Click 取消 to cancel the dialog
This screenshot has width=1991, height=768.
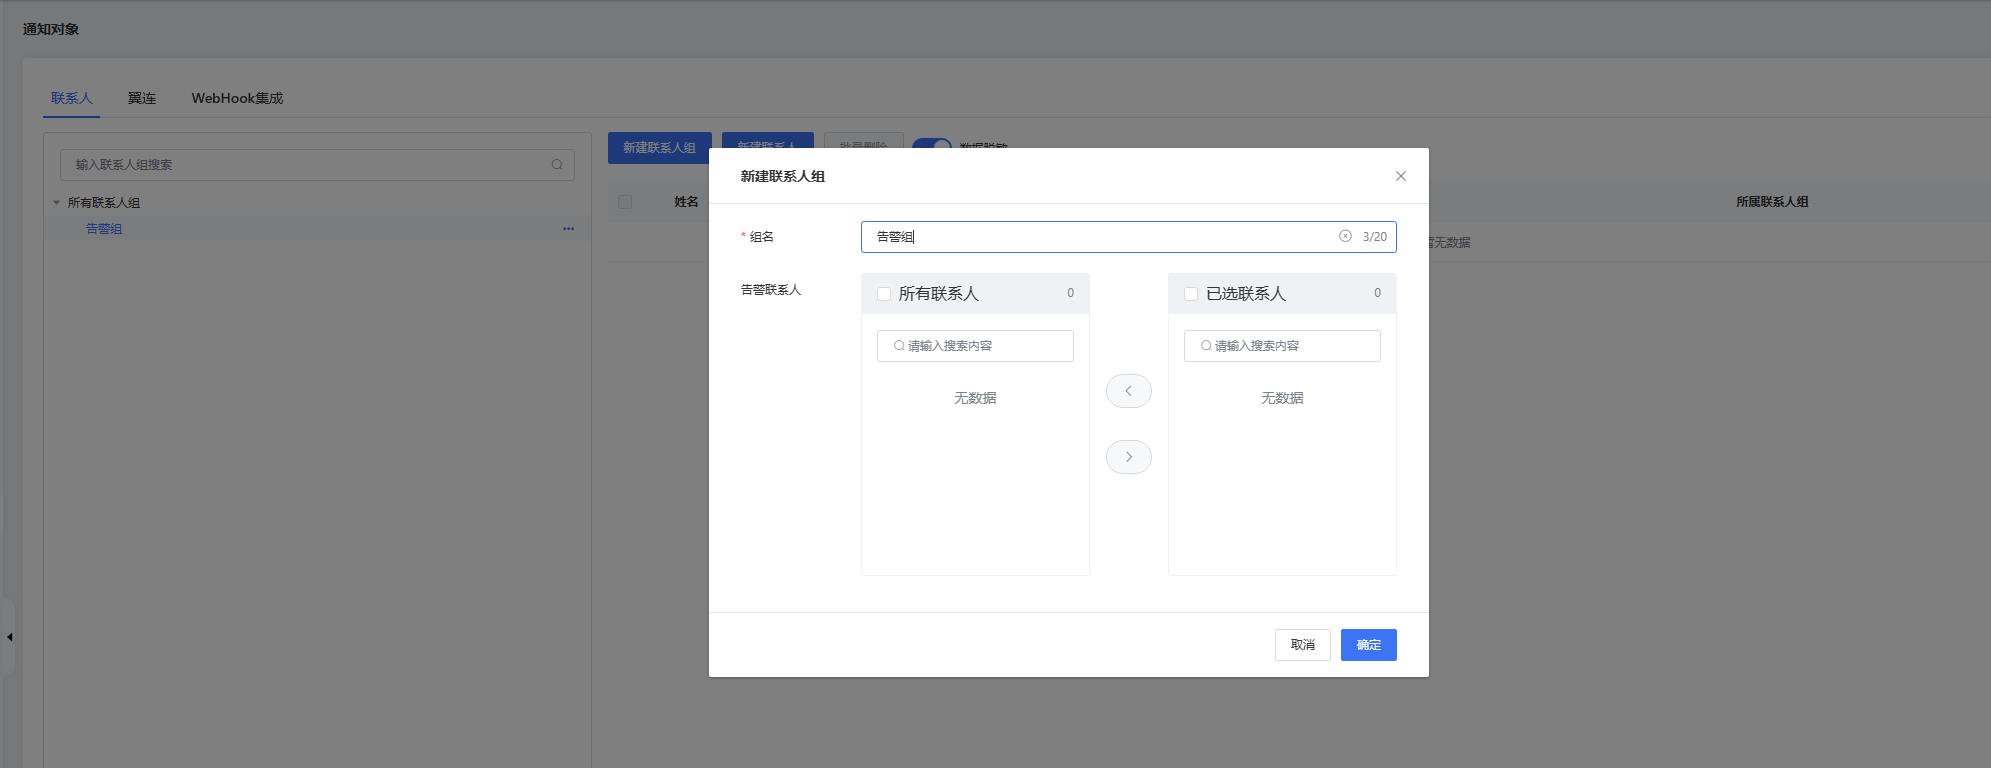tap(1302, 645)
